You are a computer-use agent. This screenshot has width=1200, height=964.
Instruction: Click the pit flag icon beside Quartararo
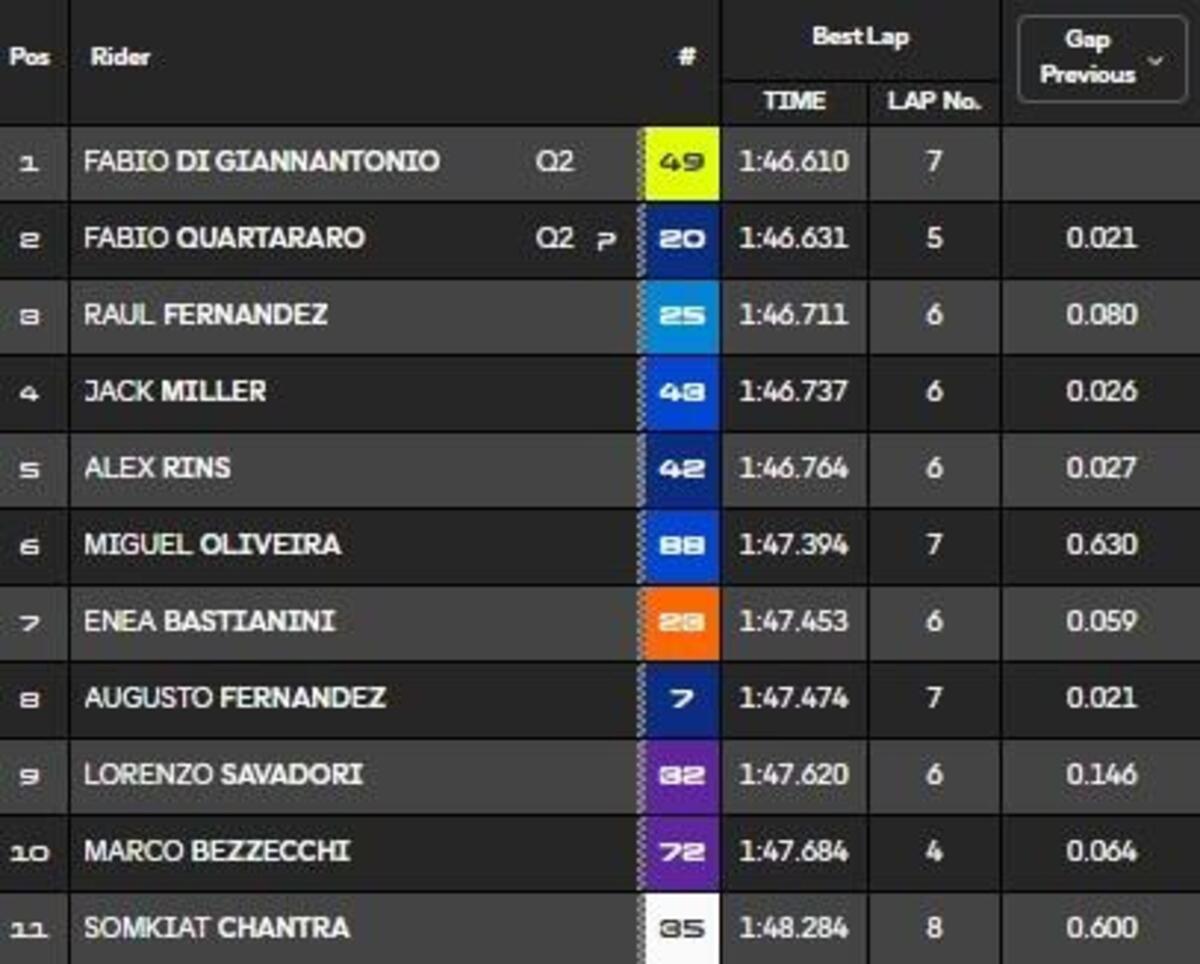pos(605,240)
